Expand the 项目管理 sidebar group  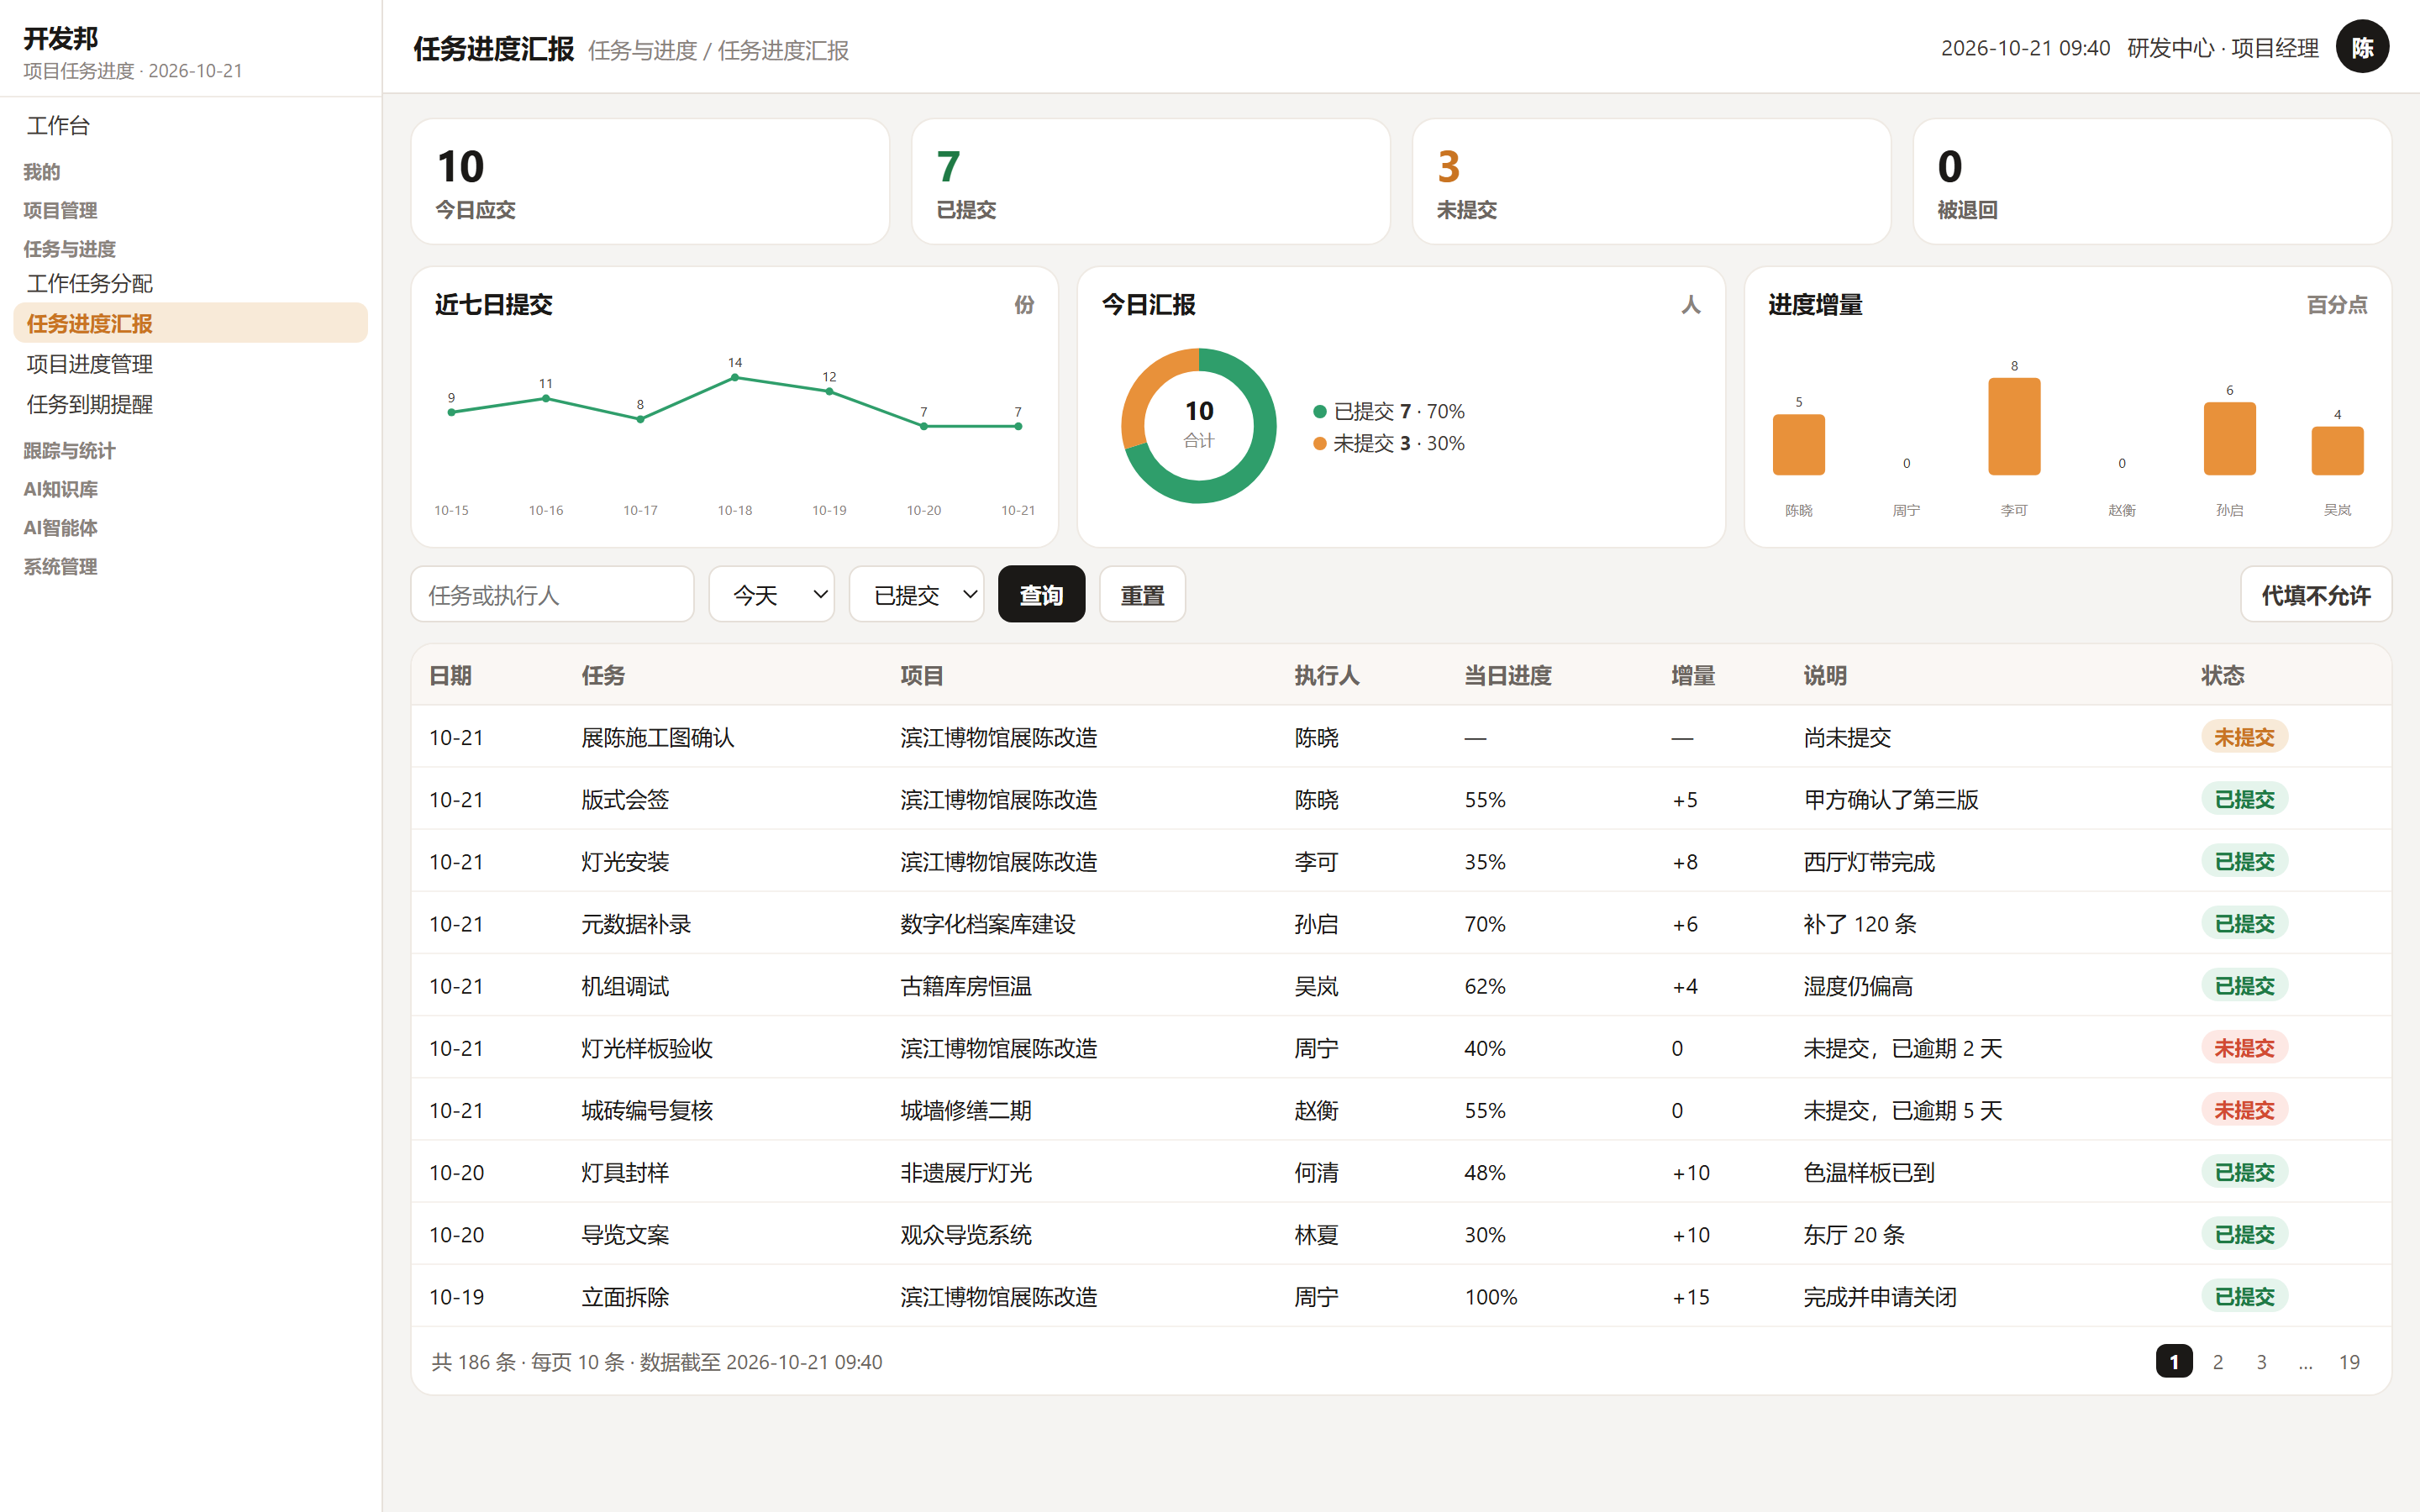coord(60,210)
